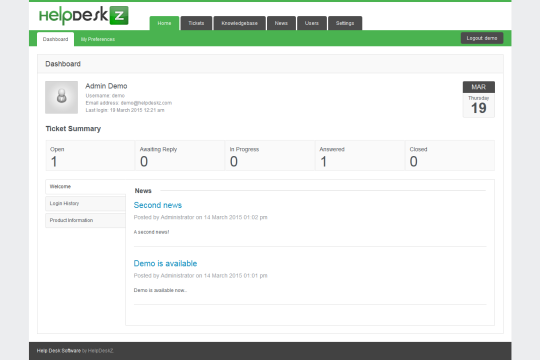Click the News section heading

click(x=143, y=191)
